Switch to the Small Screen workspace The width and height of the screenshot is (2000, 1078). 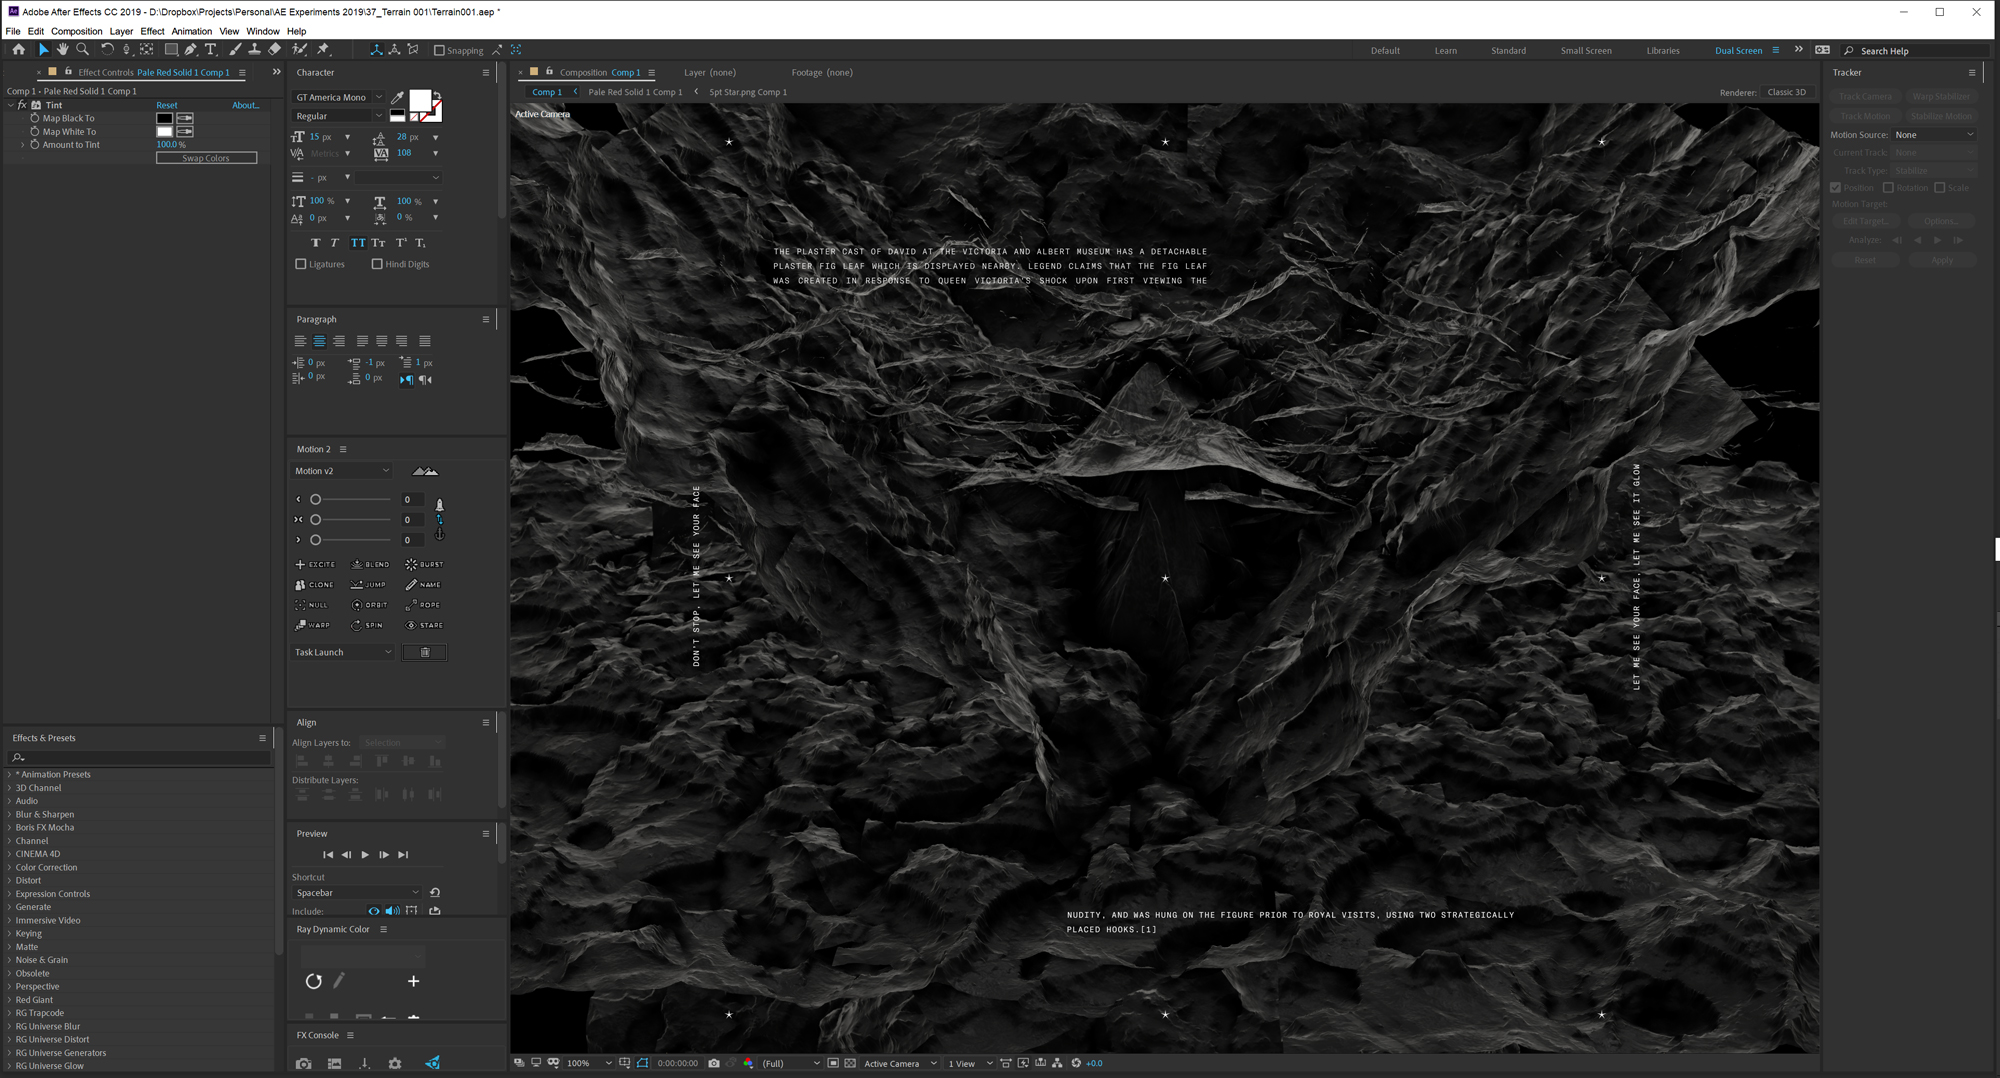pos(1585,50)
